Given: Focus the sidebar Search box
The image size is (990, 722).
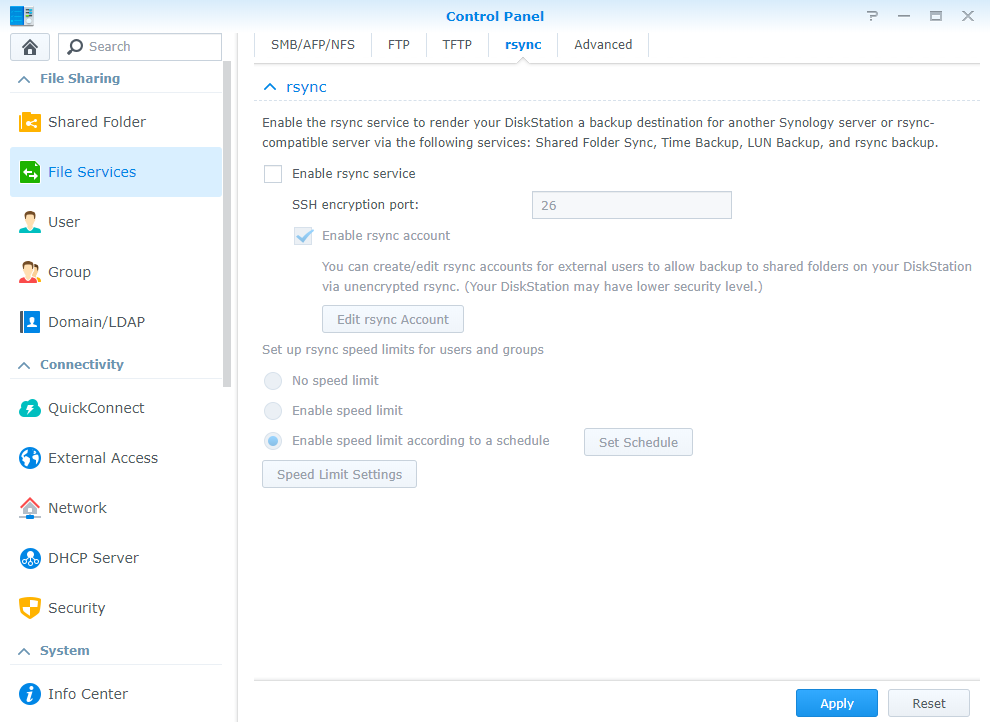Looking at the screenshot, I should tap(140, 47).
